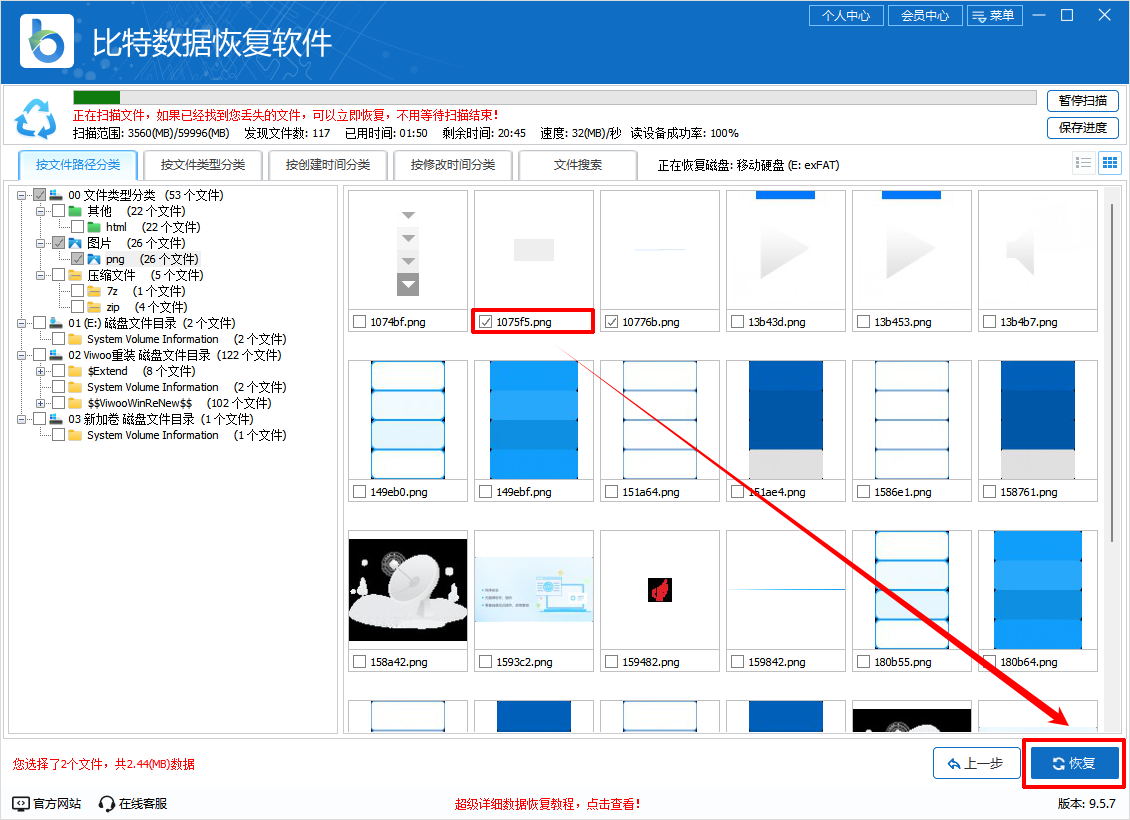
Task: Collapse the 图片 tree node
Action: pyautogui.click(x=40, y=244)
